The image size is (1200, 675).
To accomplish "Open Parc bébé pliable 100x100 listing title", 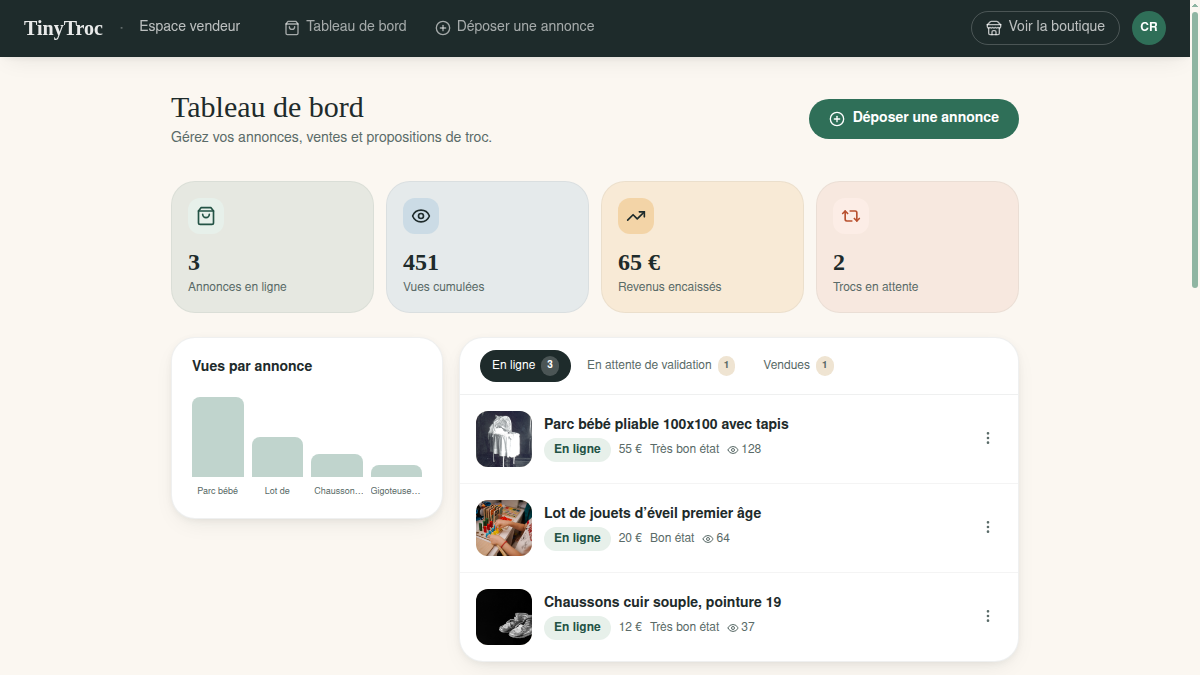I will pyautogui.click(x=666, y=424).
